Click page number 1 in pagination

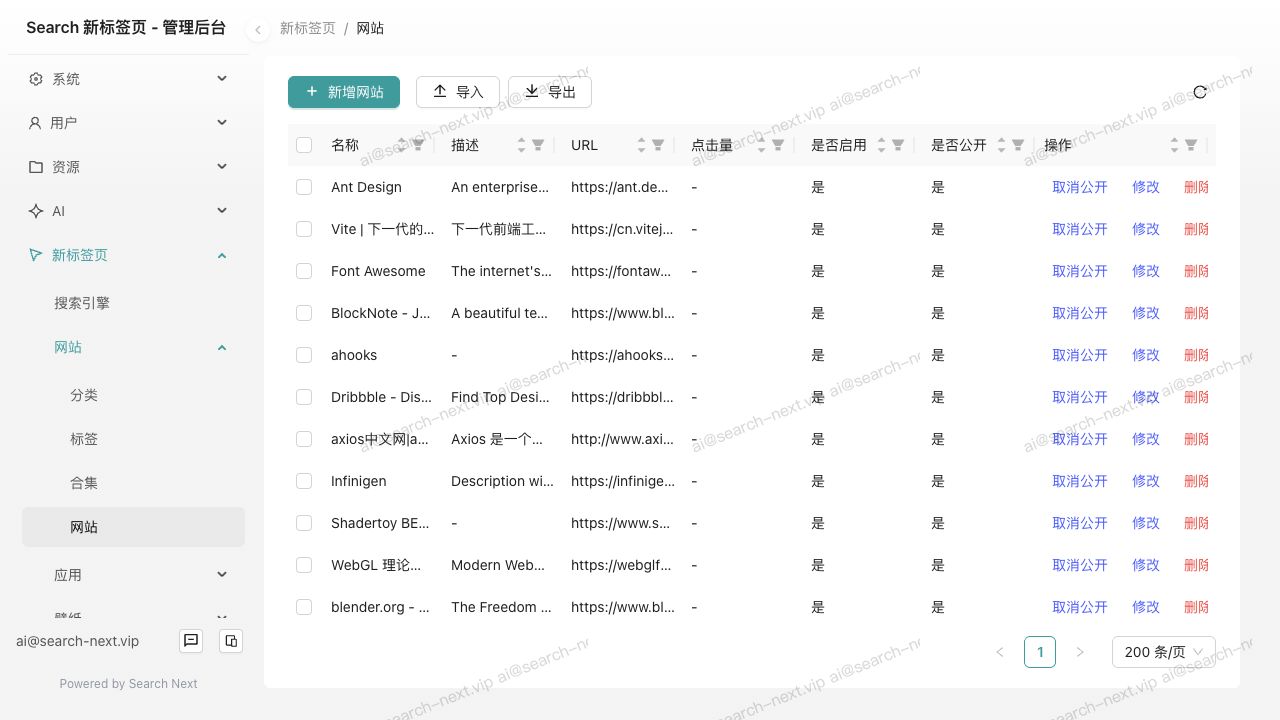pyautogui.click(x=1040, y=652)
